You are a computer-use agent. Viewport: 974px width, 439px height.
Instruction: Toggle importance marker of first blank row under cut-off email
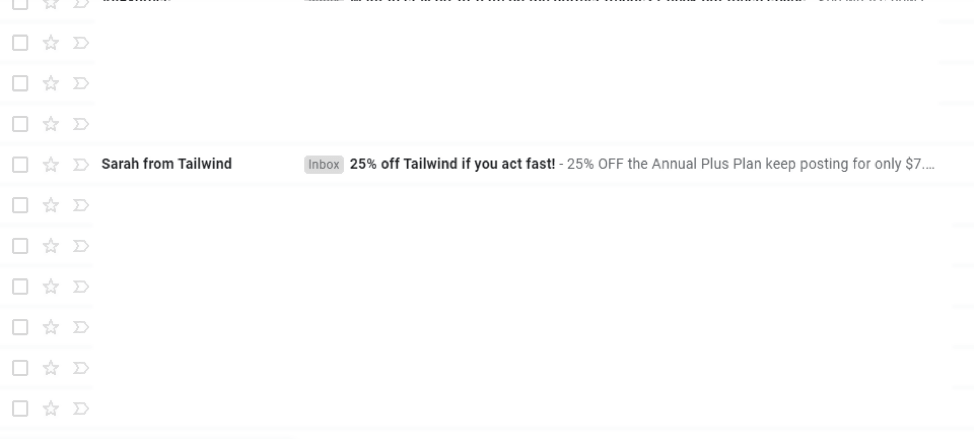pos(81,43)
